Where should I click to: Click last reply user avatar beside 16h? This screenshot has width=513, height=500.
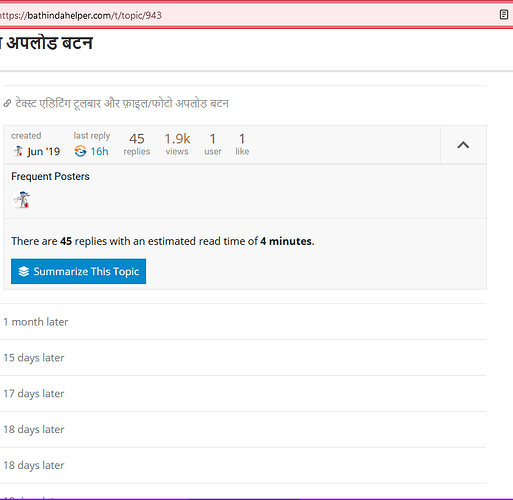[80, 151]
